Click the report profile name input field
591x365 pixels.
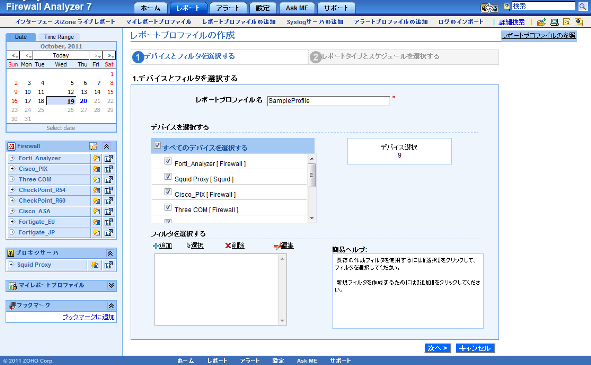point(328,101)
